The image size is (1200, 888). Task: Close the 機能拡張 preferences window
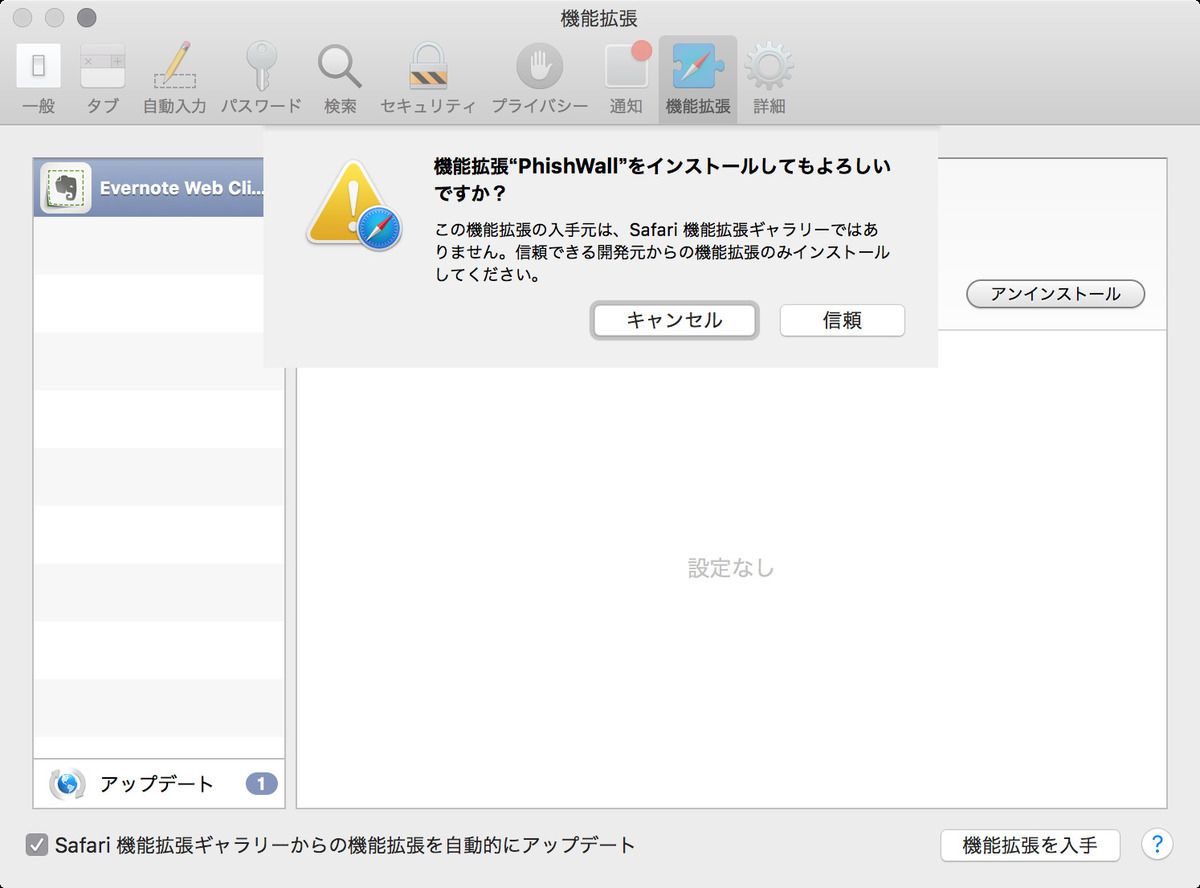(23, 17)
